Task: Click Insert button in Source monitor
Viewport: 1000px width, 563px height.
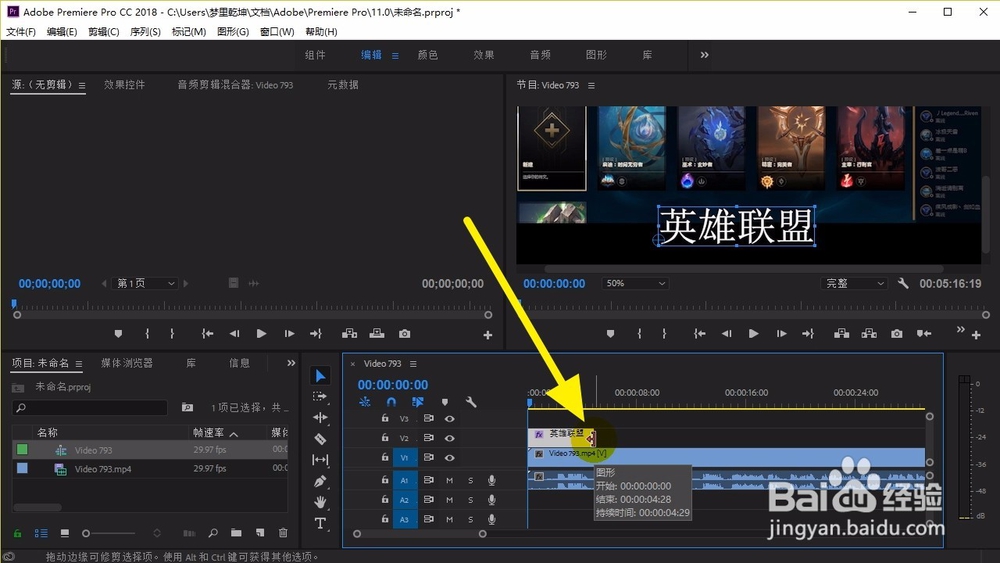Action: 349,333
